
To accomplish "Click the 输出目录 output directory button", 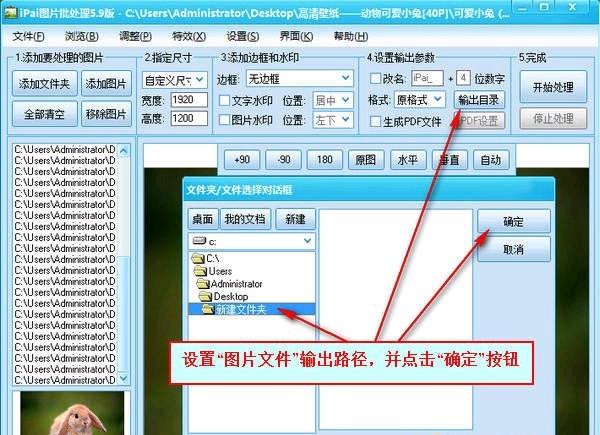I will (x=480, y=100).
